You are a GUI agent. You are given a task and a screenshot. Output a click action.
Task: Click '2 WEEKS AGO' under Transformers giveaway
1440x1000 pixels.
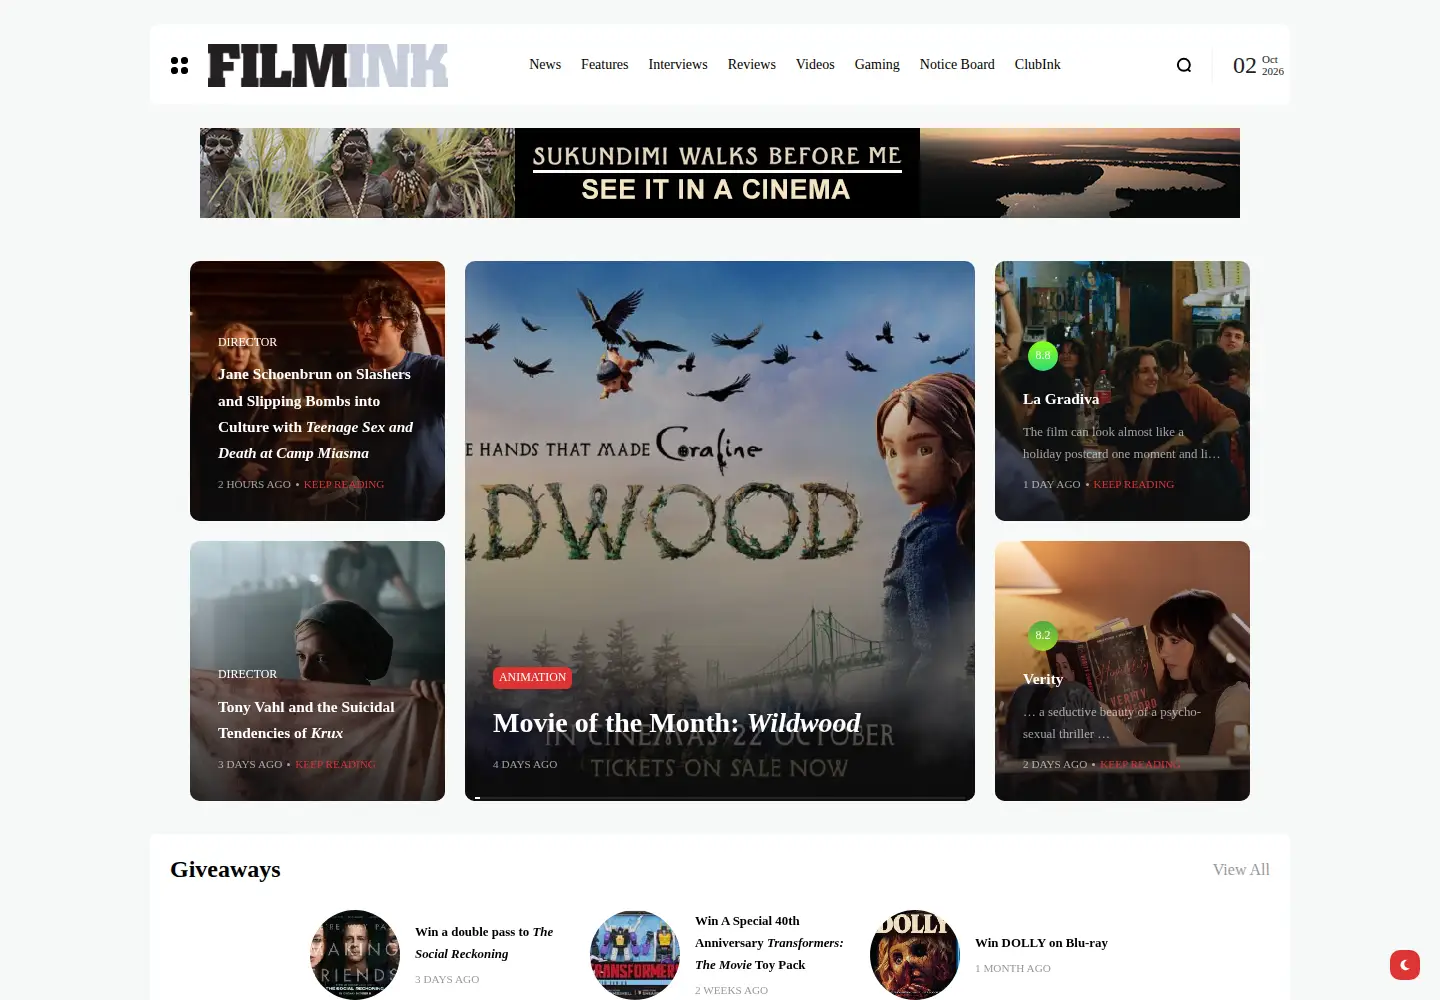tap(731, 990)
